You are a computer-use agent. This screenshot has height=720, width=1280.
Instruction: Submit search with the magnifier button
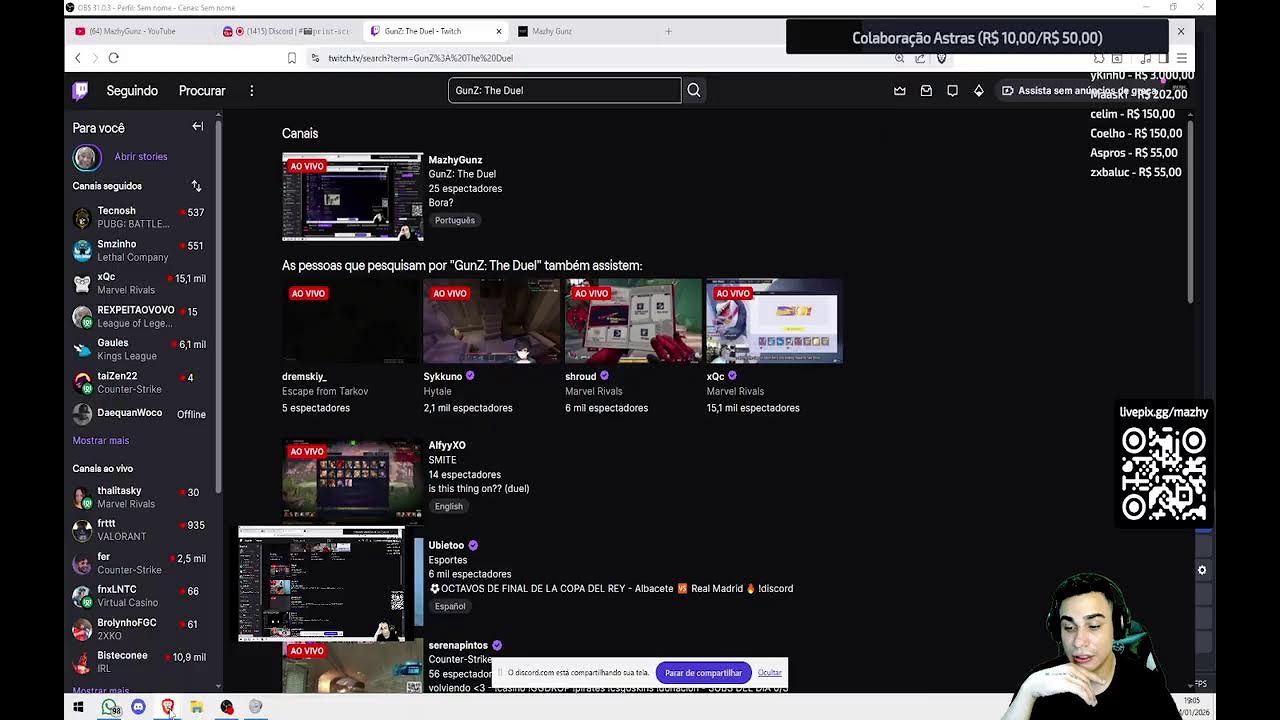coord(693,90)
